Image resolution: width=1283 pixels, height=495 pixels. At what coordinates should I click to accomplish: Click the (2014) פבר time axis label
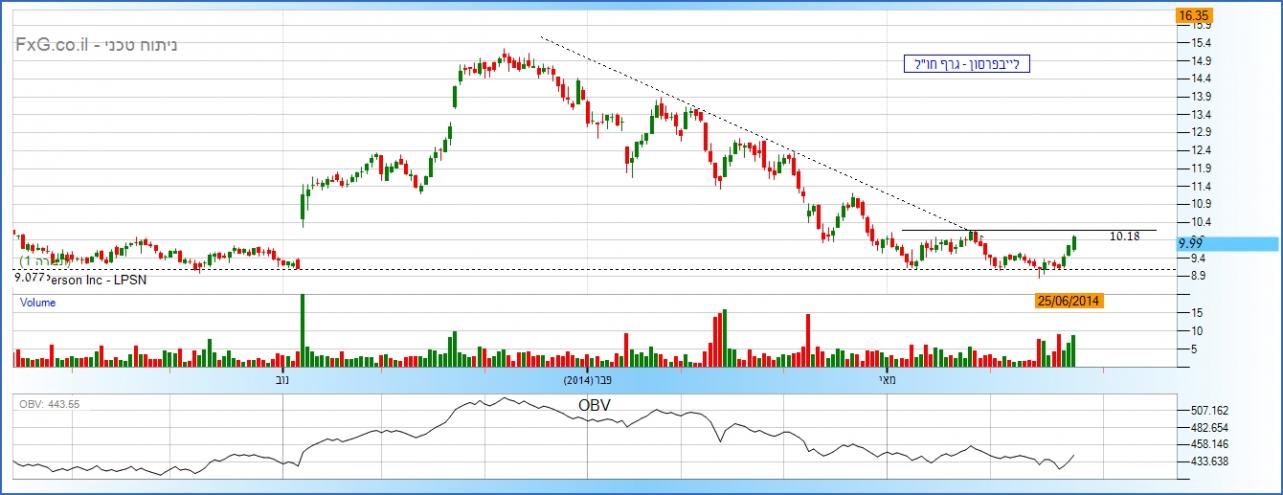point(587,380)
